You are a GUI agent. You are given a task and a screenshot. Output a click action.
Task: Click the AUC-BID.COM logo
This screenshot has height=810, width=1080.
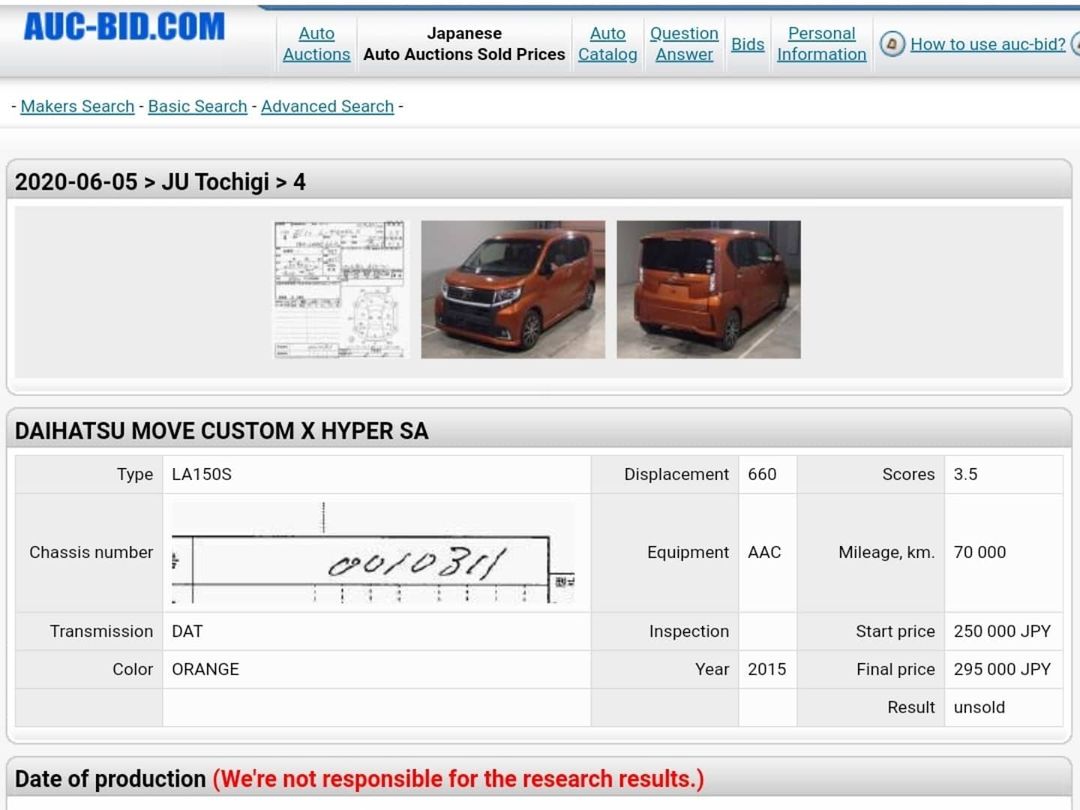pyautogui.click(x=124, y=28)
